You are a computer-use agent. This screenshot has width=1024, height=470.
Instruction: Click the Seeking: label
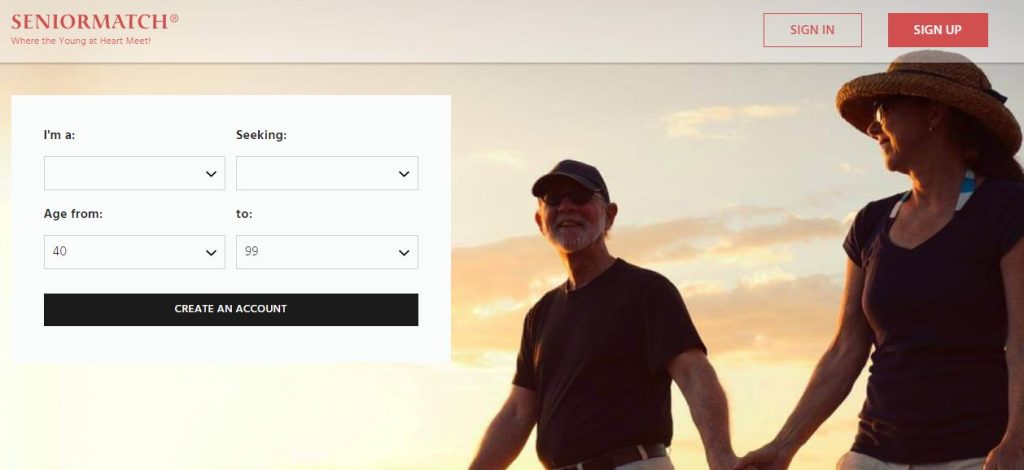click(x=261, y=135)
